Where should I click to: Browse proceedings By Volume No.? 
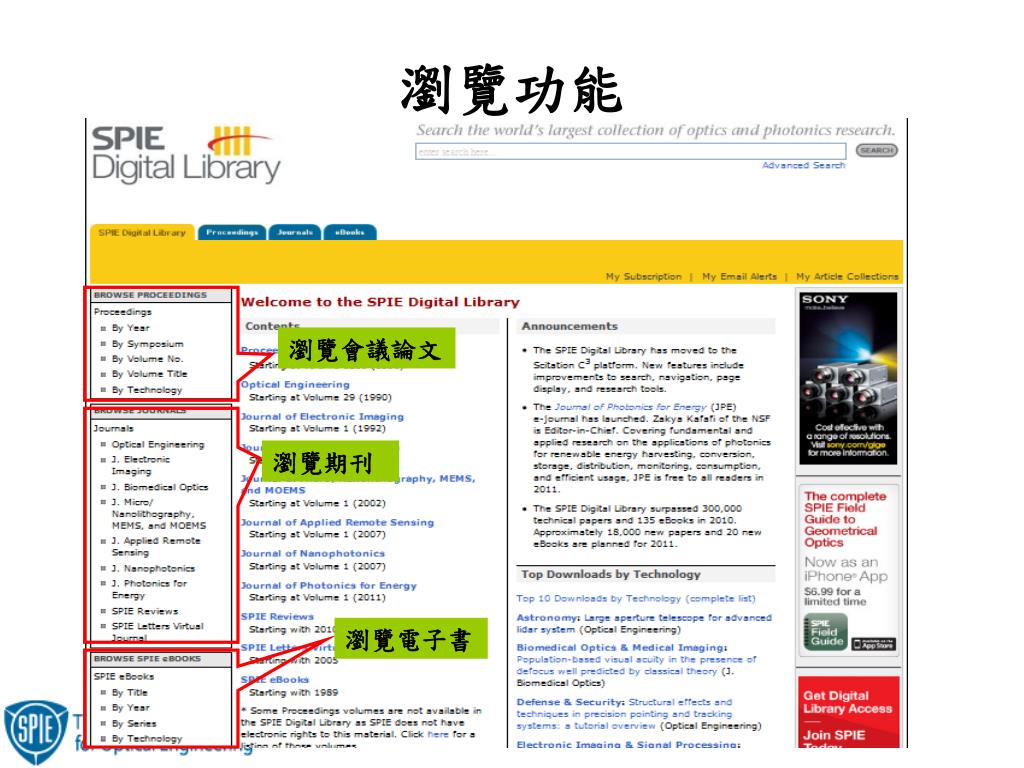click(148, 359)
